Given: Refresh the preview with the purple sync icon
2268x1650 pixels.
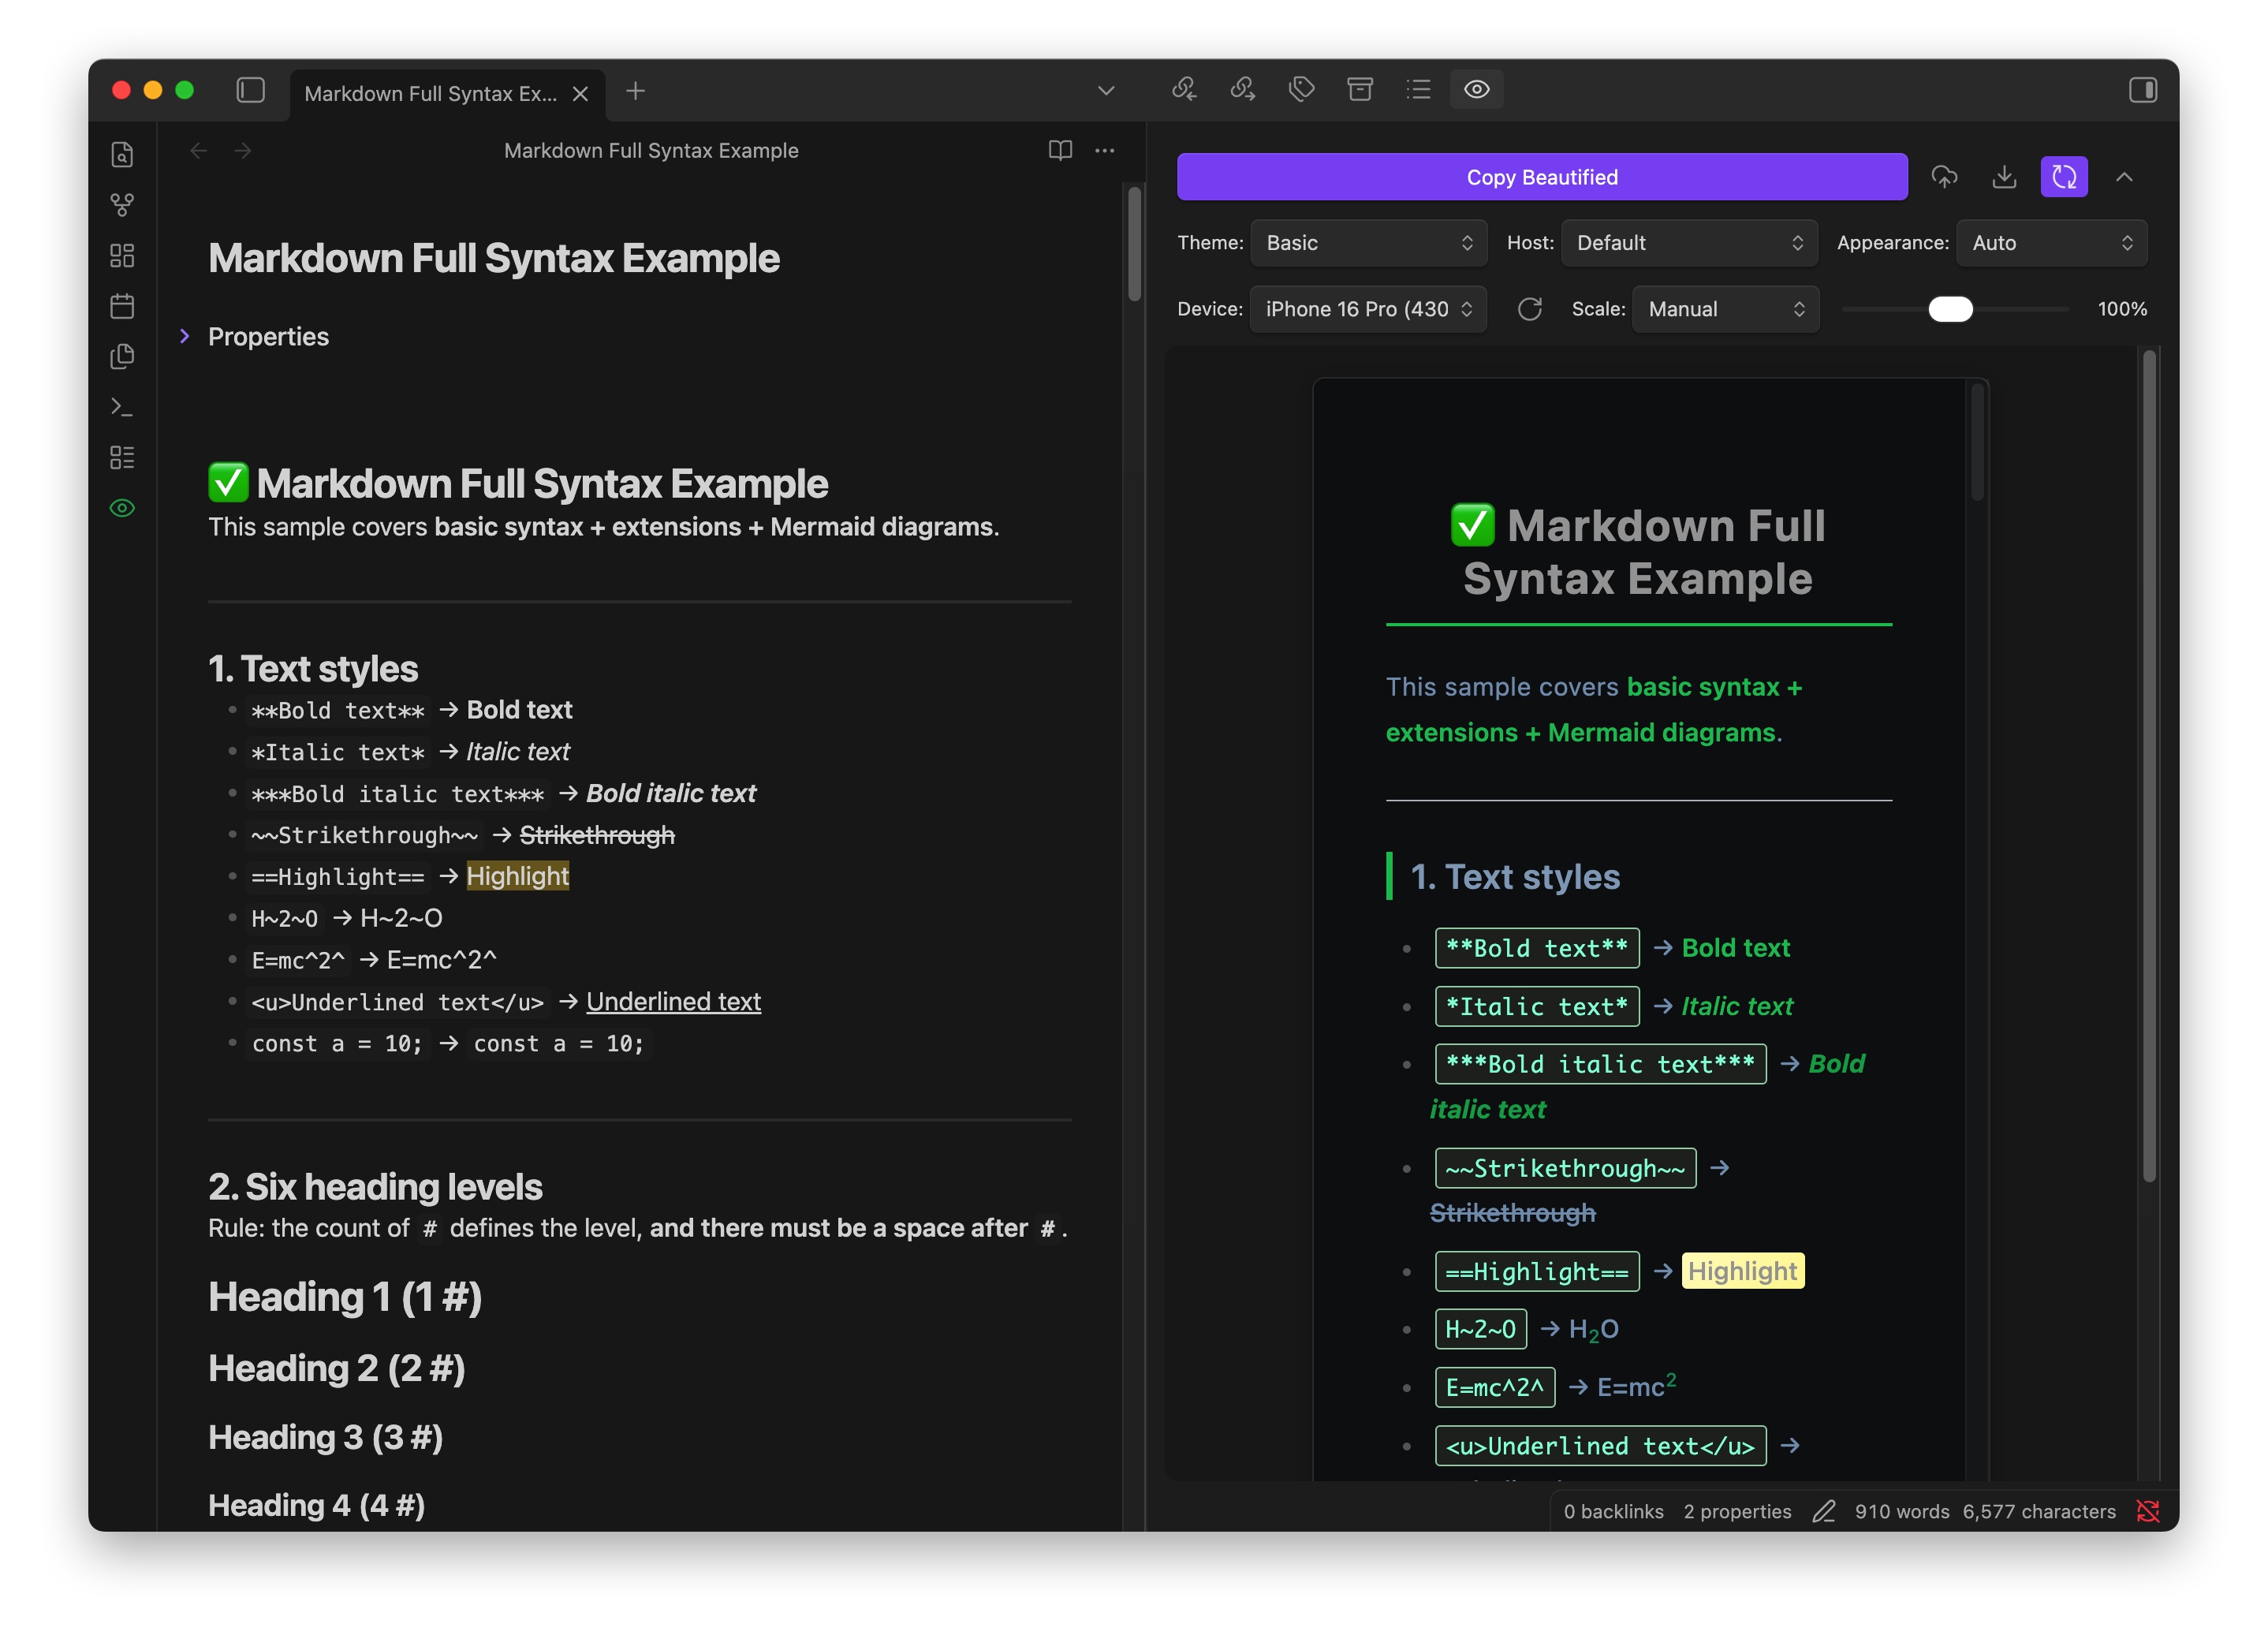Looking at the screenshot, I should pos(2064,177).
